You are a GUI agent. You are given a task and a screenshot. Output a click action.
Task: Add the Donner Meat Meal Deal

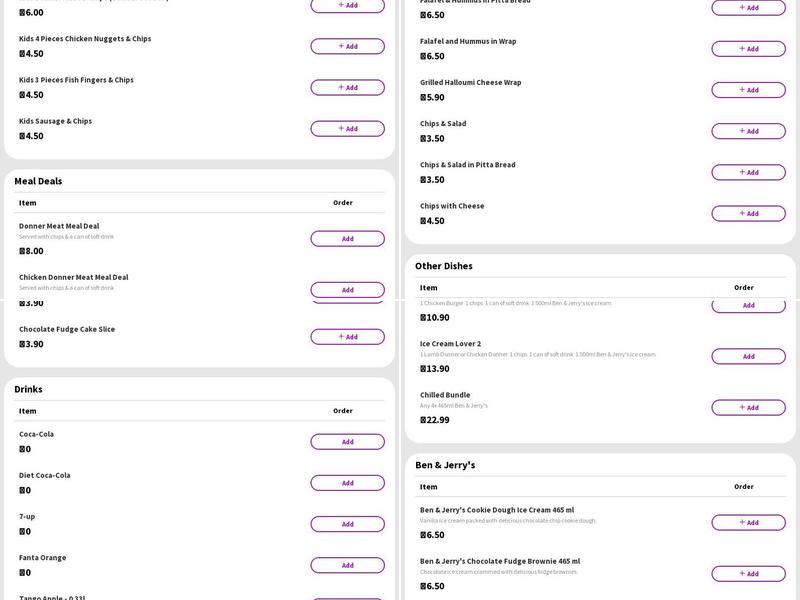pyautogui.click(x=347, y=238)
